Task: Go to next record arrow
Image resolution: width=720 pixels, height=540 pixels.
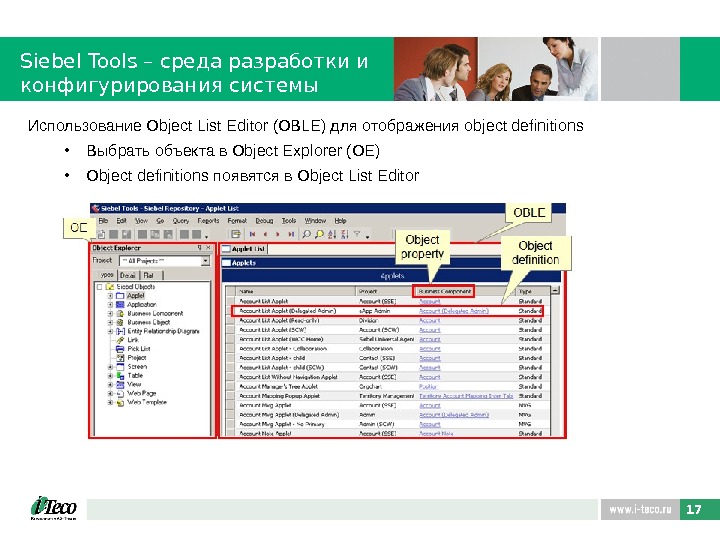Action: (x=278, y=234)
